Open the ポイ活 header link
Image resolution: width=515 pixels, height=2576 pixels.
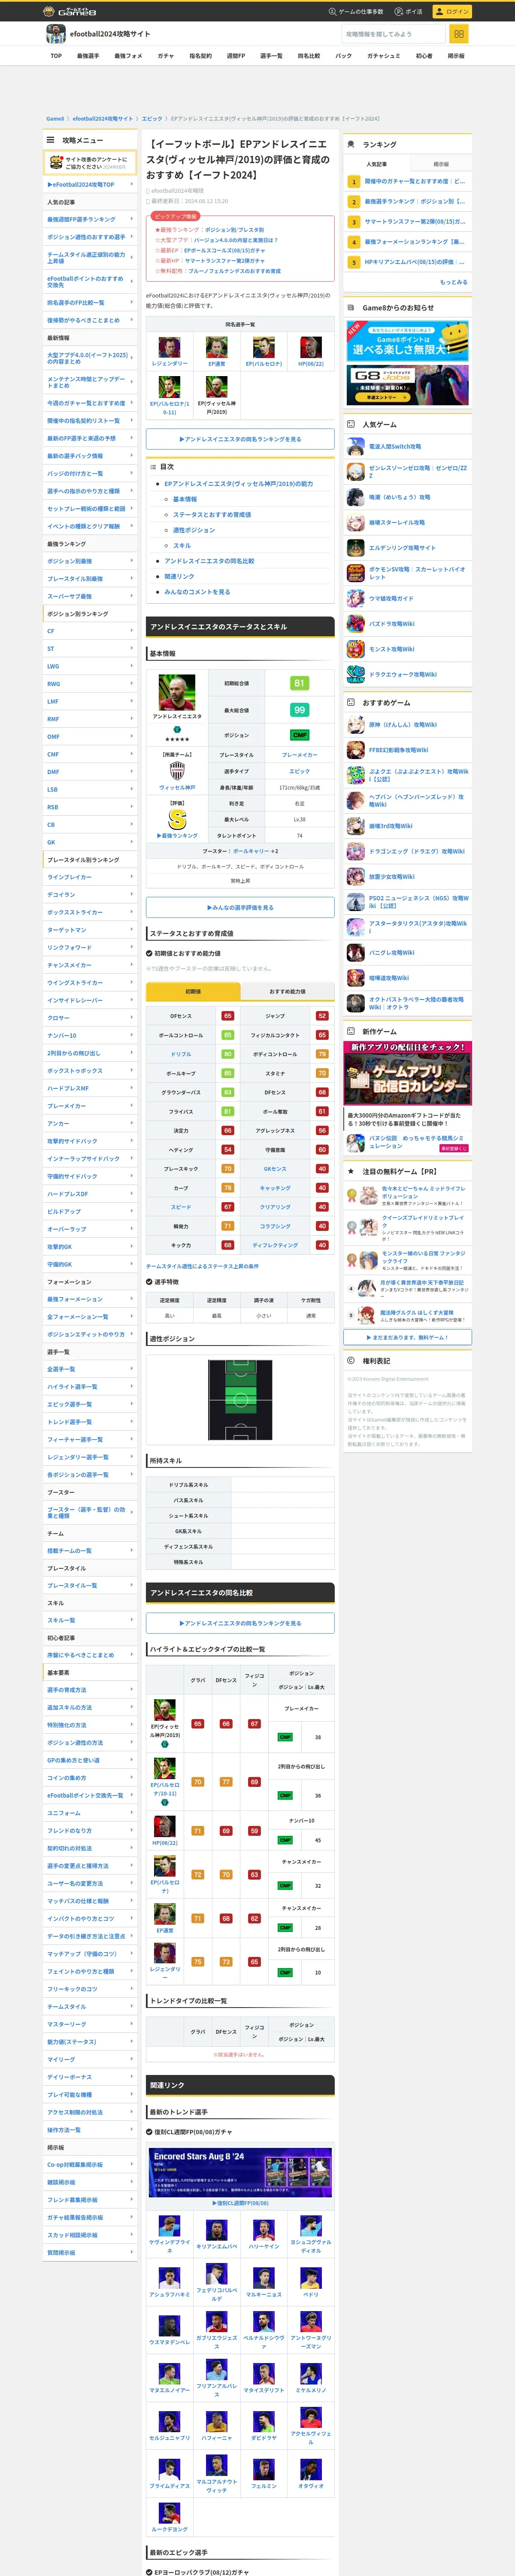409,11
